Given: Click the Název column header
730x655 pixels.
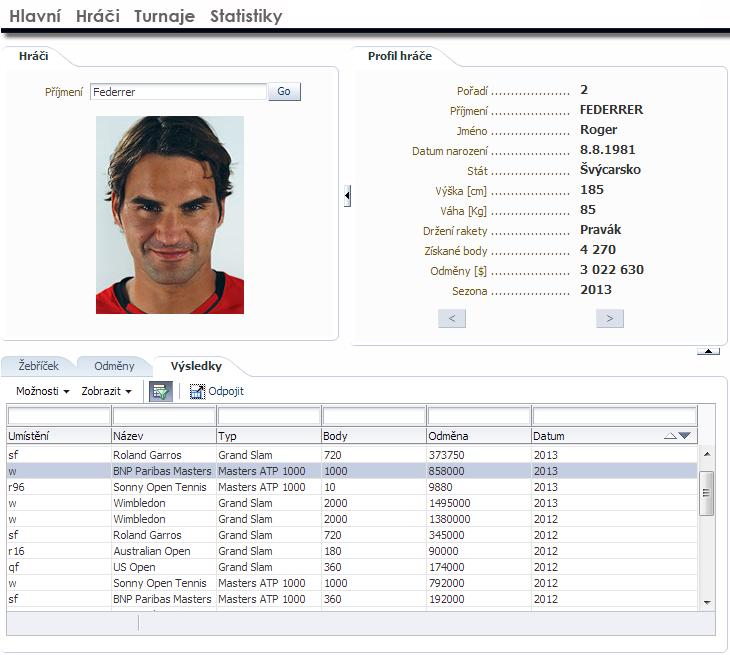Looking at the screenshot, I should (x=164, y=436).
